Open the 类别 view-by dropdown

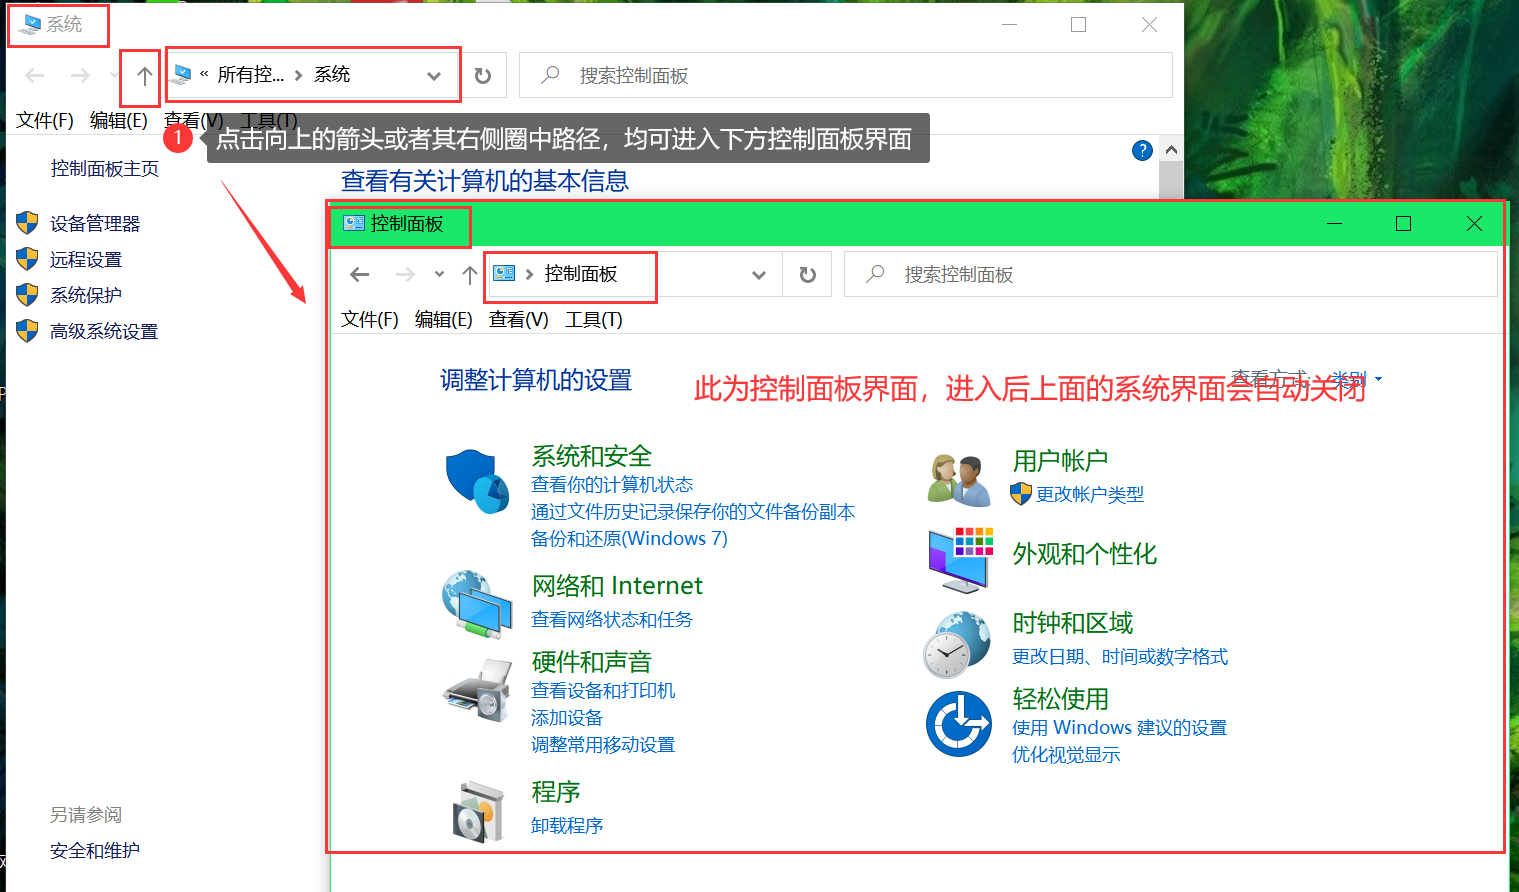pos(1357,379)
